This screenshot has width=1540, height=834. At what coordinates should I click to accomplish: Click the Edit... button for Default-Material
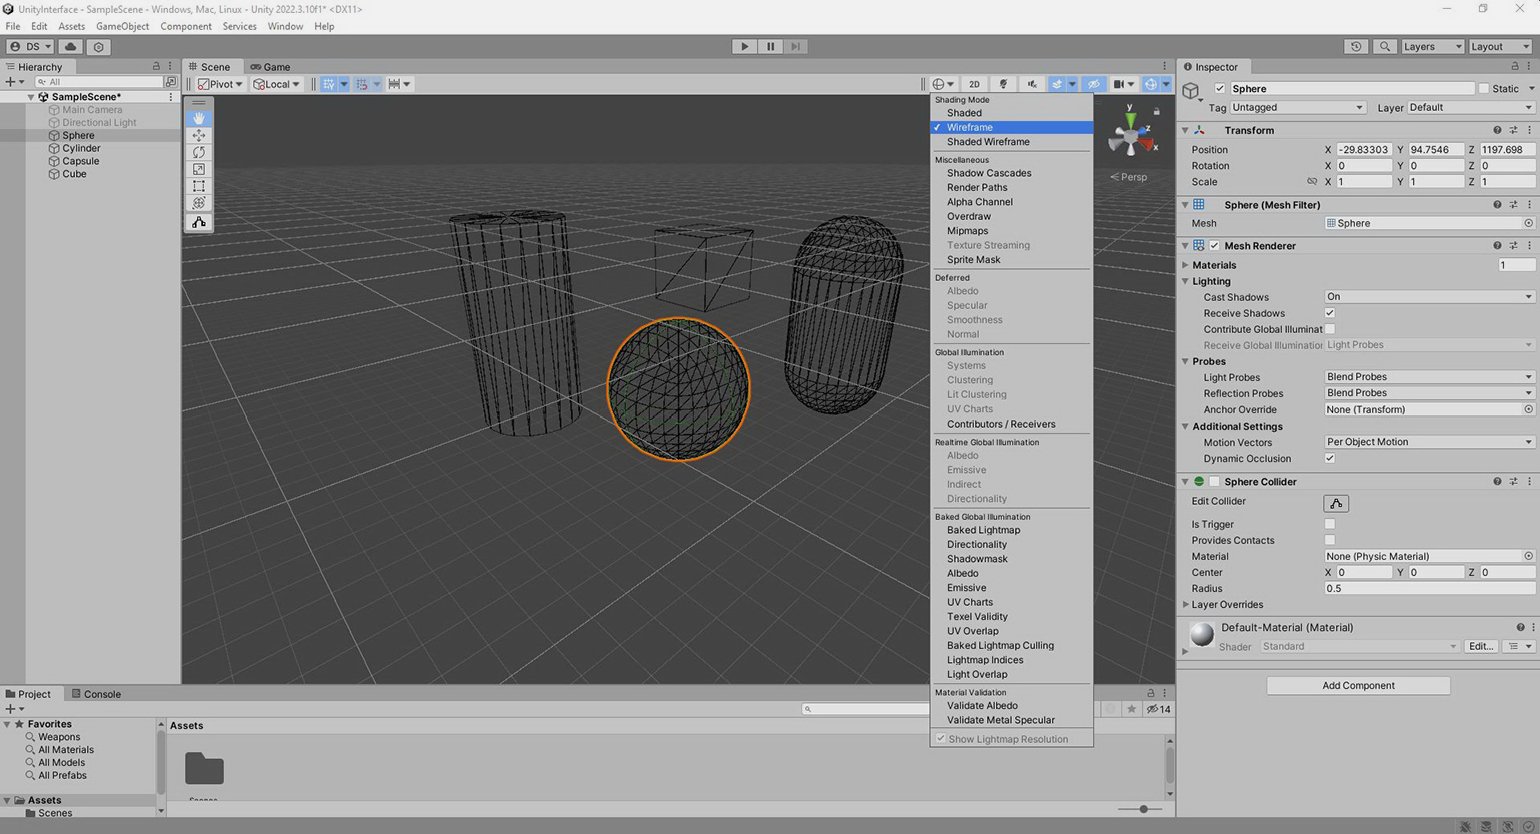(1480, 647)
